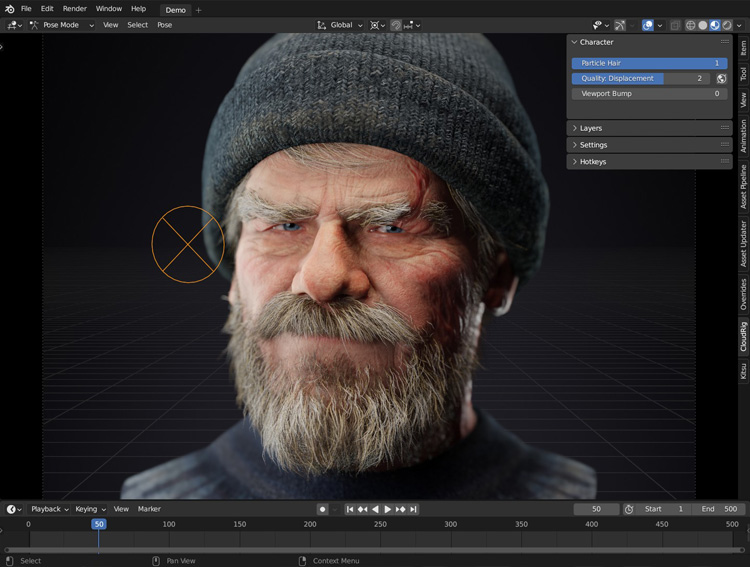Switch to Material Preview shading mode
Image resolution: width=750 pixels, height=567 pixels.
coord(715,25)
